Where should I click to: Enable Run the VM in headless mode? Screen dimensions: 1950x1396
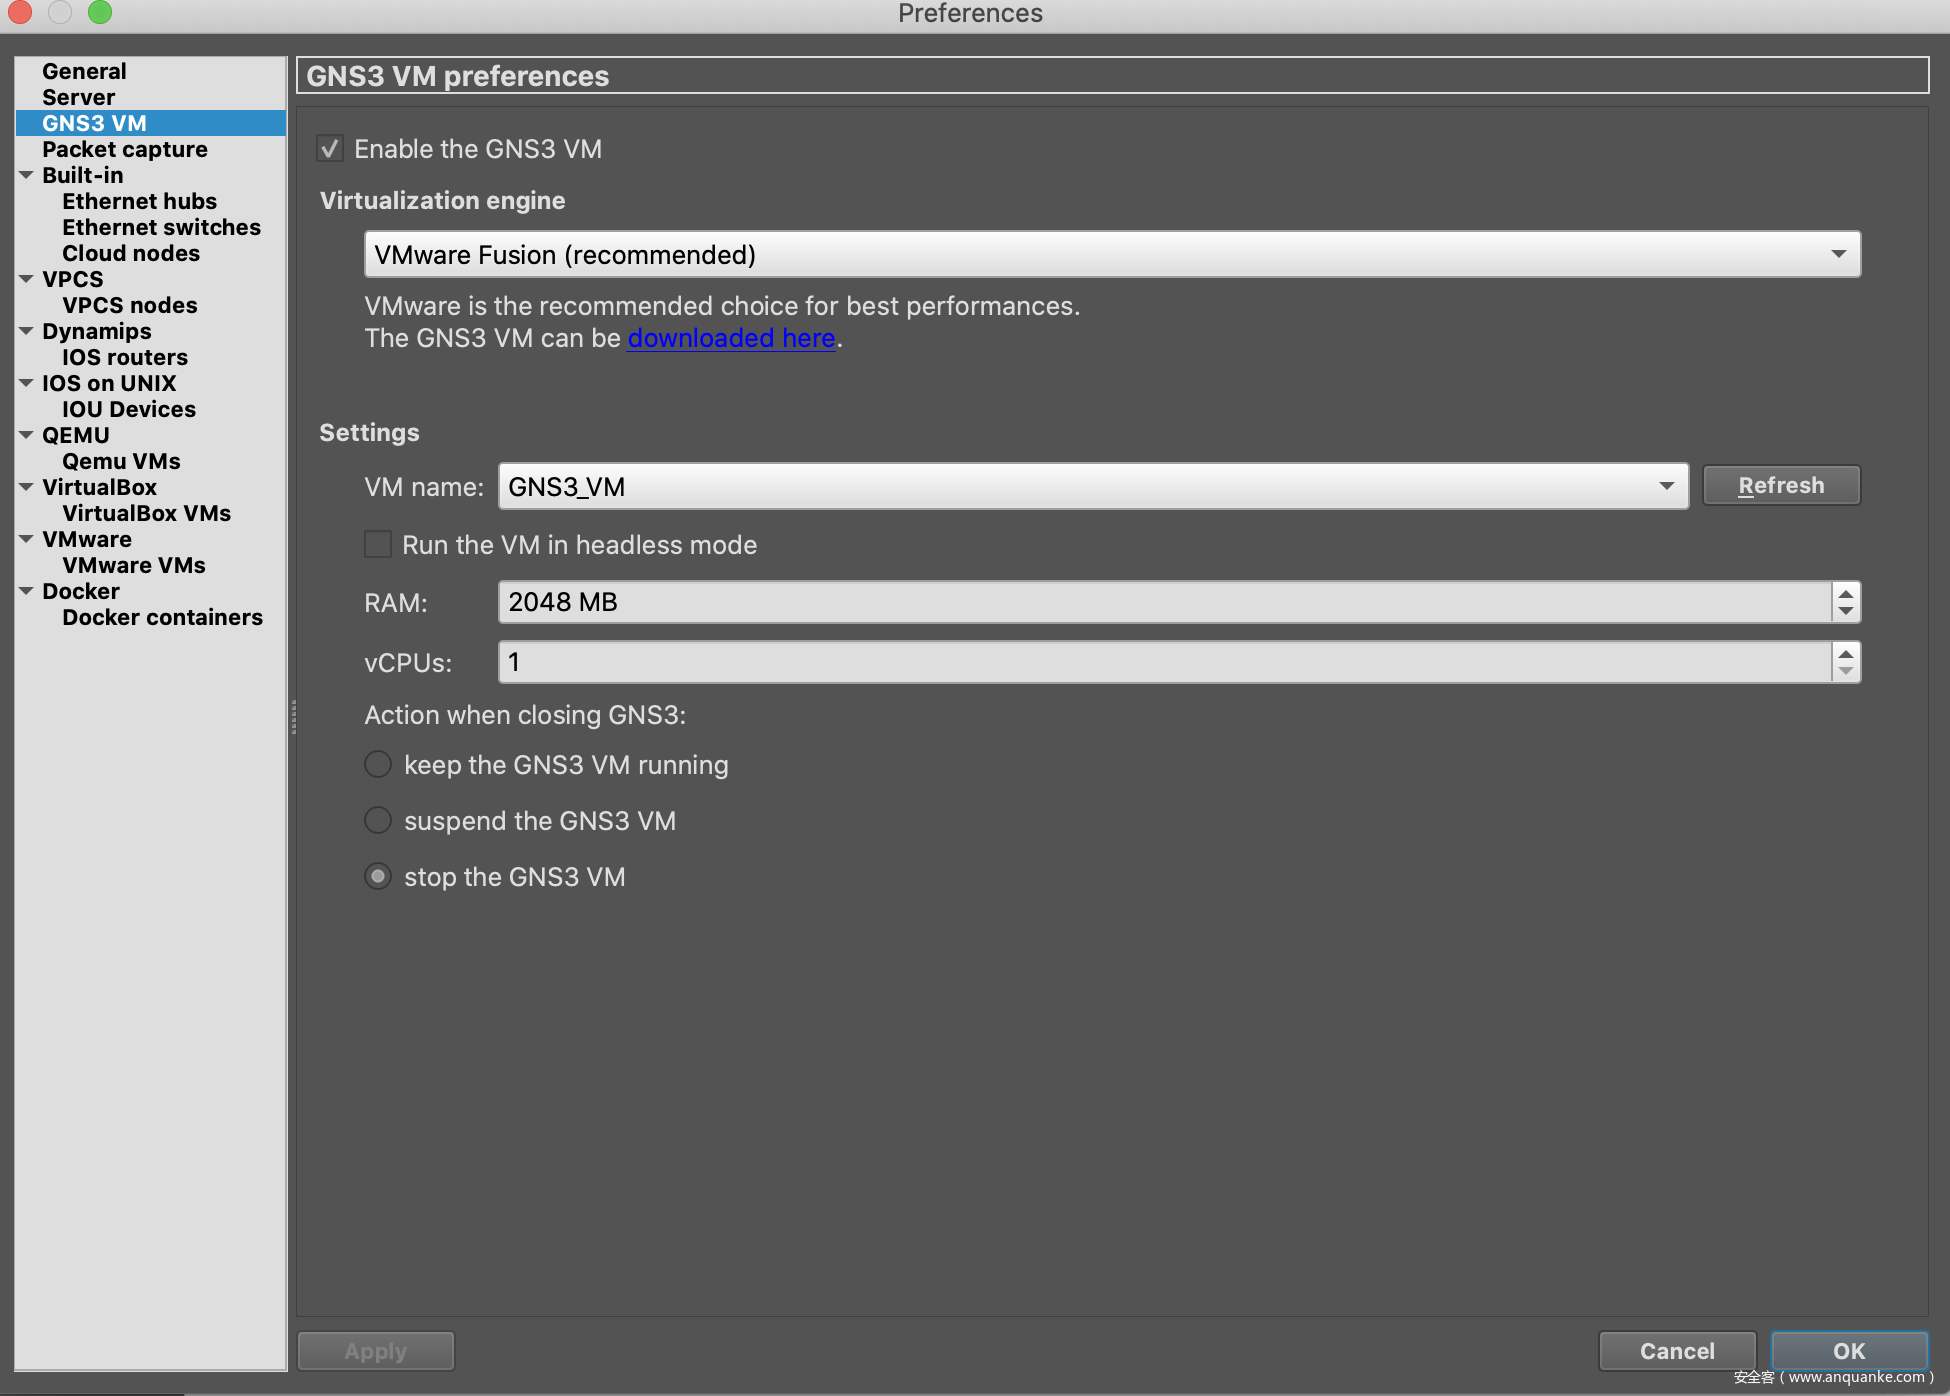378,545
